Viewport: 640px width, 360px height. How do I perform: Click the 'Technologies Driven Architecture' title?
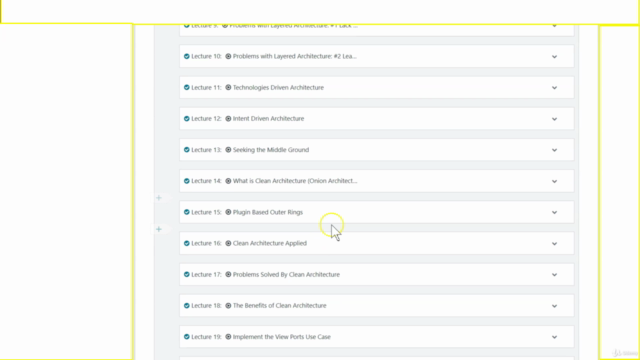[x=278, y=87]
